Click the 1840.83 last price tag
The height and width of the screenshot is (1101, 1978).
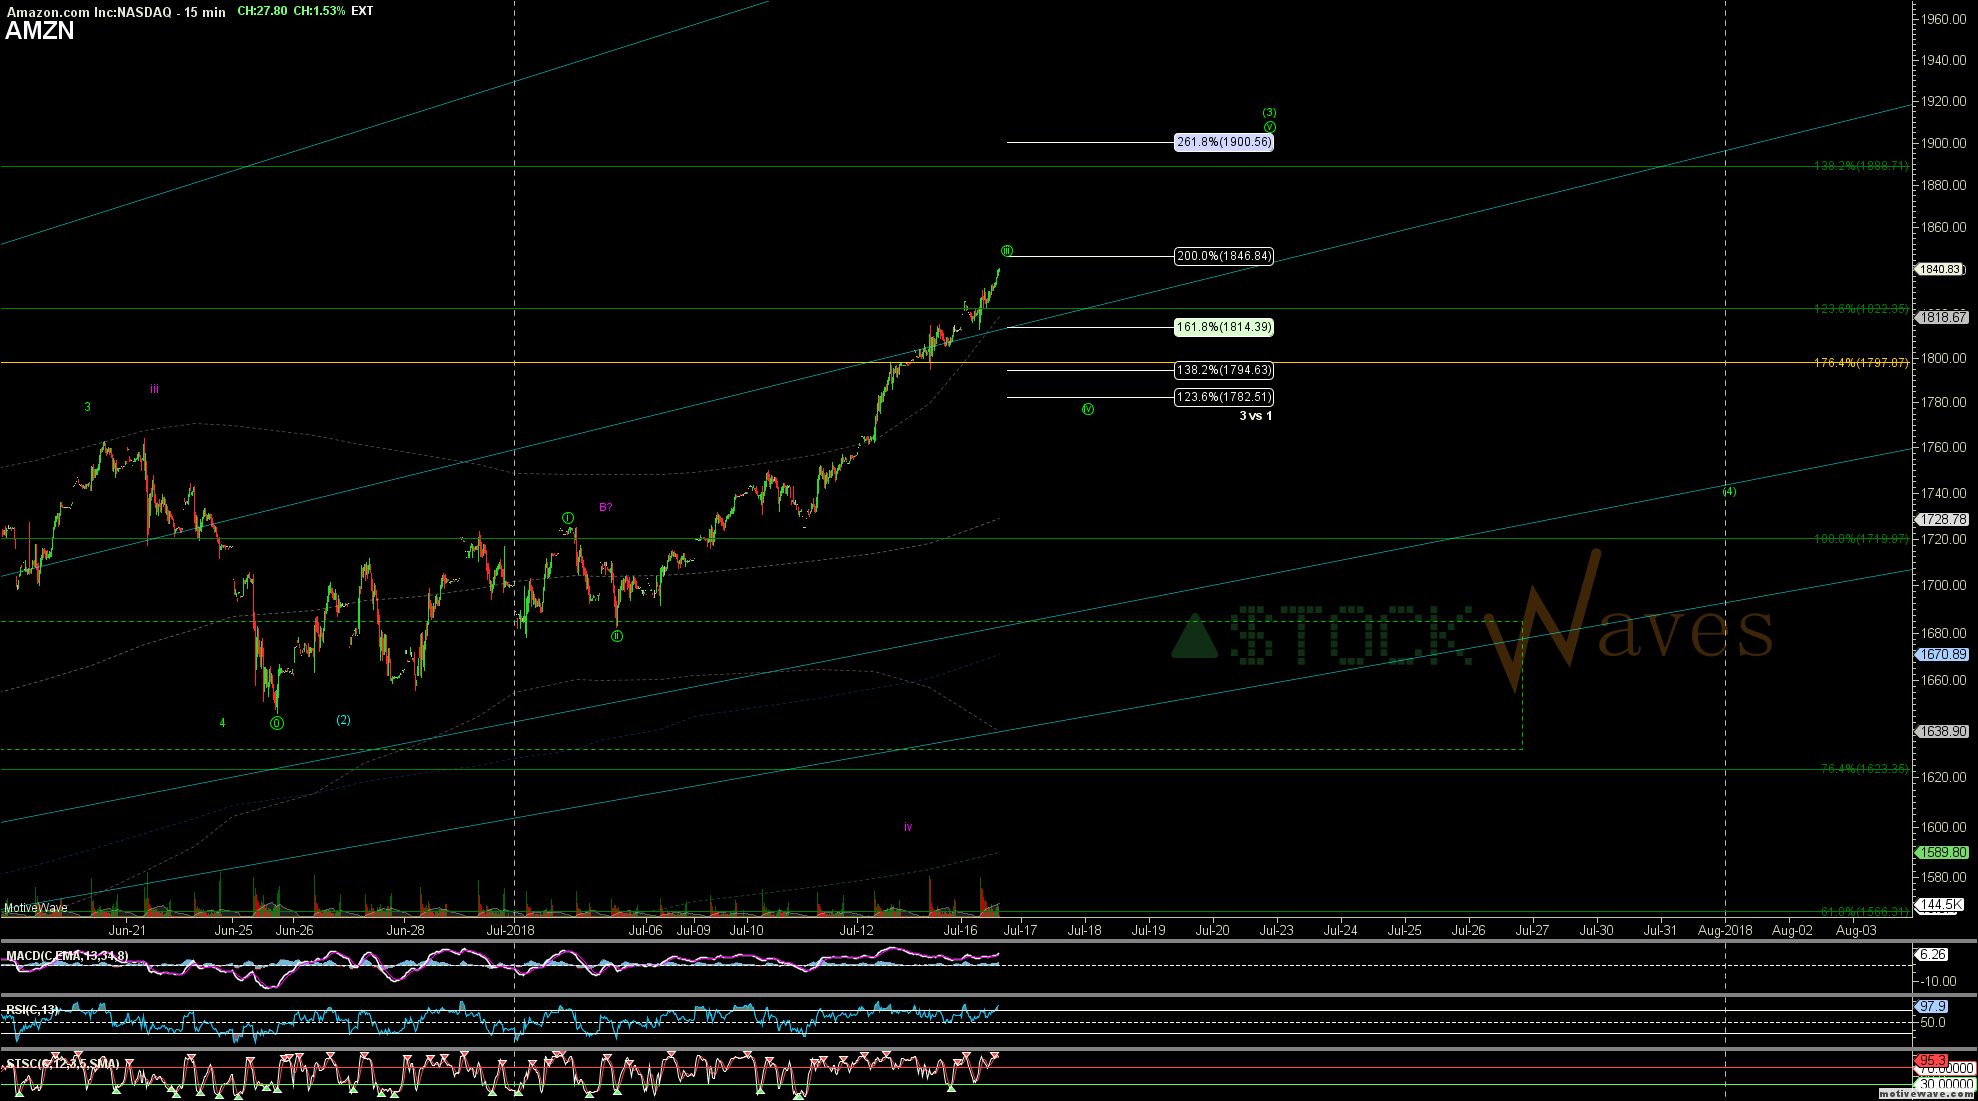1941,269
